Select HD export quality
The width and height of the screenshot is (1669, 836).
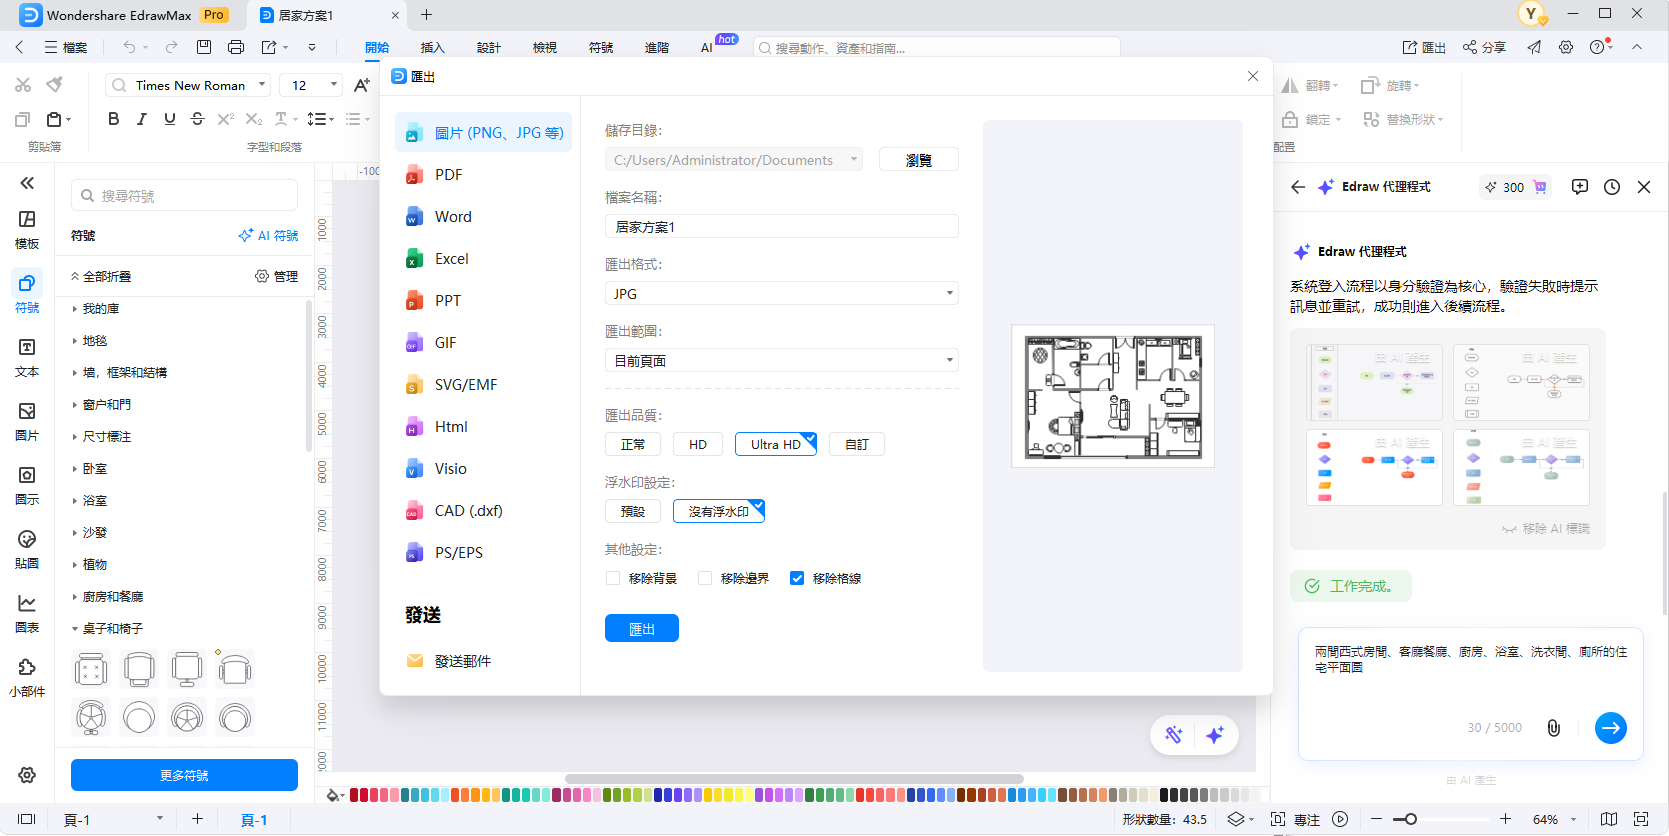pos(698,444)
